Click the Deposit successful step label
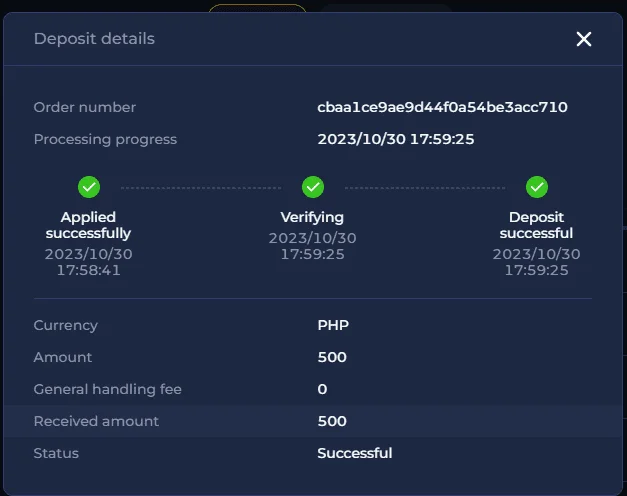Screen dimensions: 627x496 536,225
